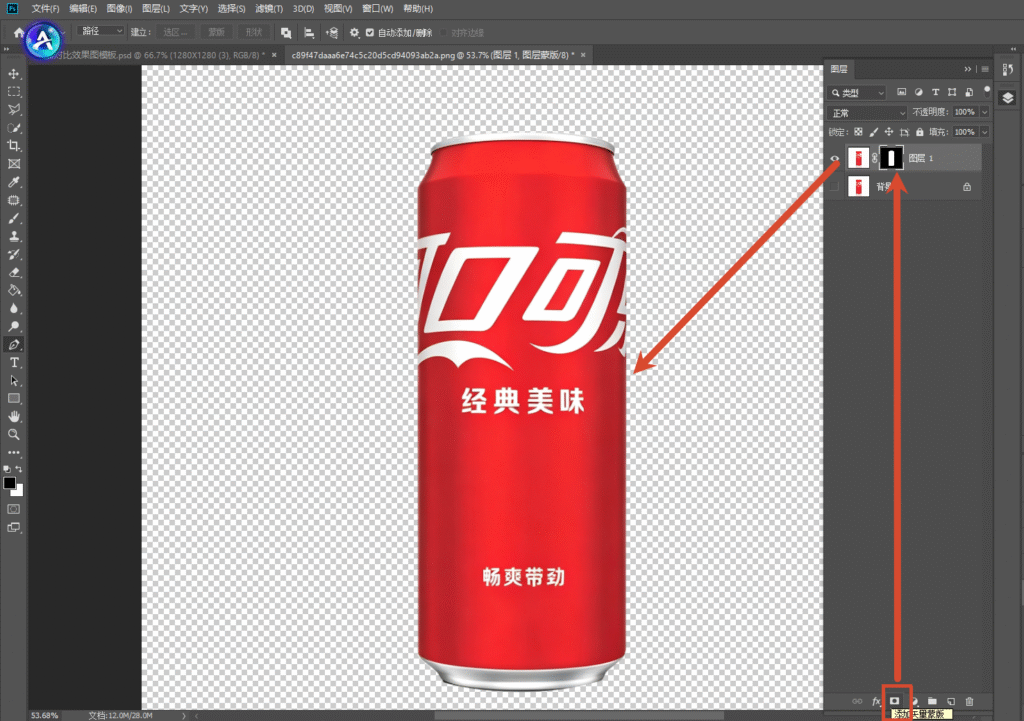Toggle the shape layer filter

pyautogui.click(x=952, y=92)
